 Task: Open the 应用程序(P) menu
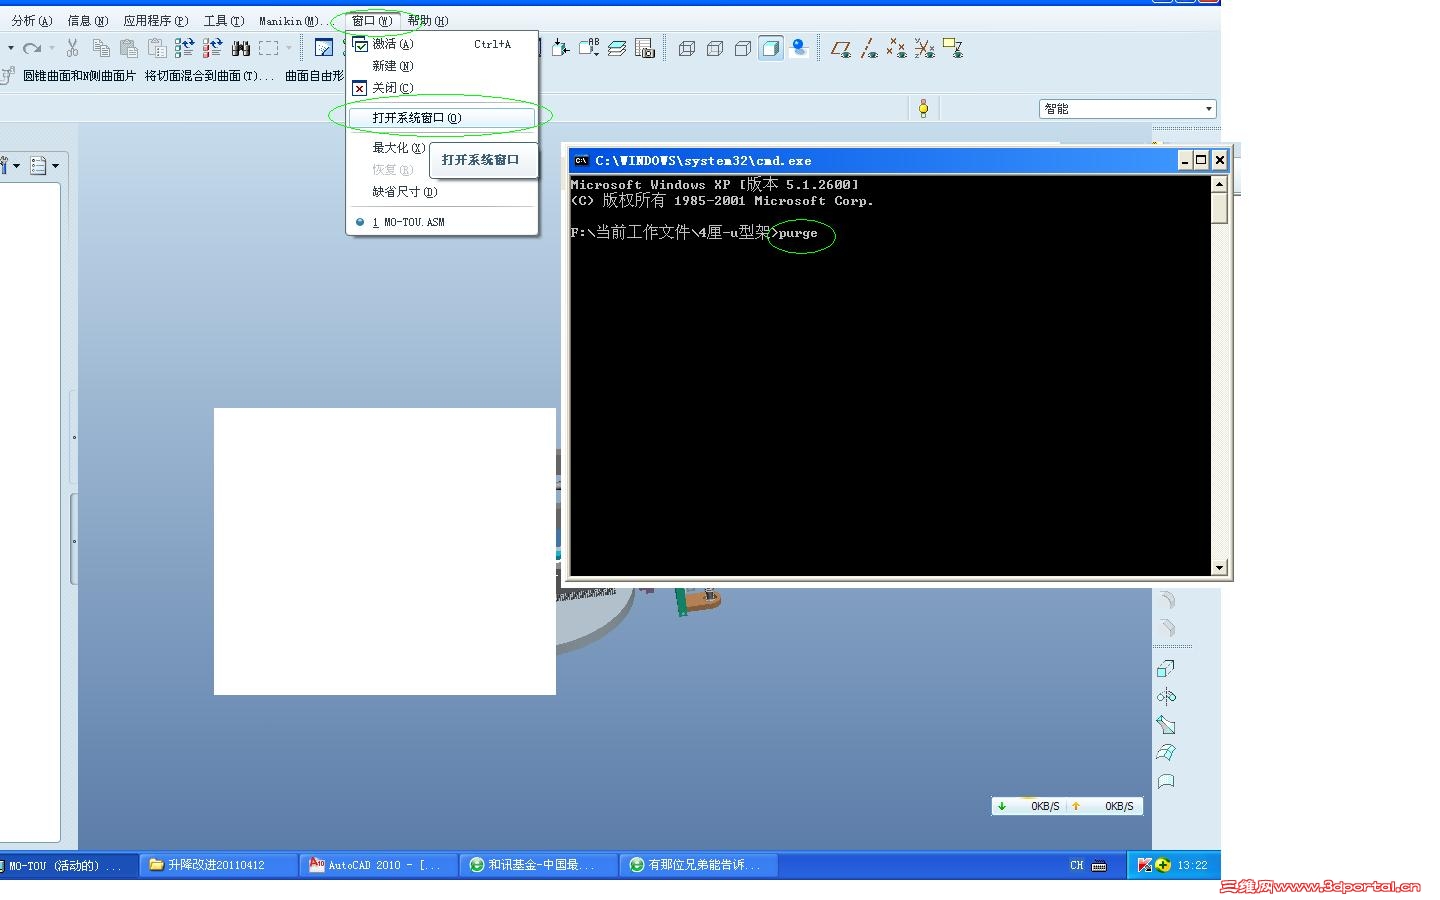click(156, 20)
